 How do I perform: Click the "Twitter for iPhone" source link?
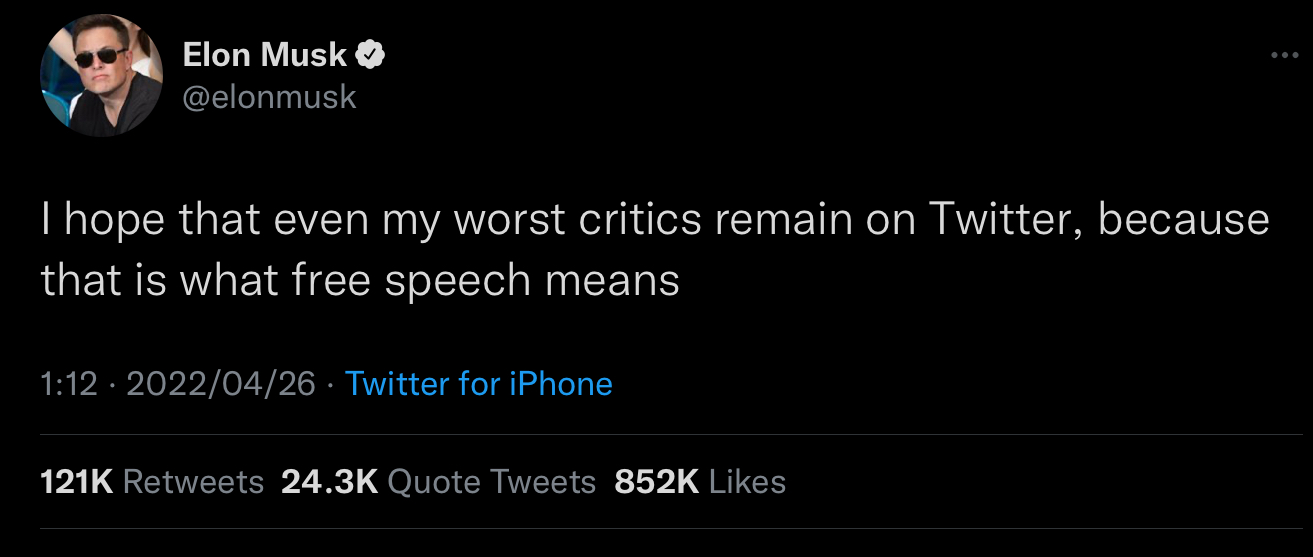point(478,383)
